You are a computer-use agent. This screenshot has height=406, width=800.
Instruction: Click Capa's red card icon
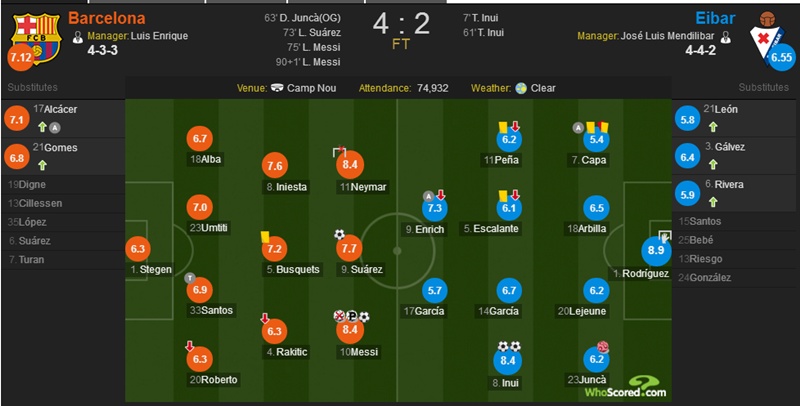coord(603,126)
